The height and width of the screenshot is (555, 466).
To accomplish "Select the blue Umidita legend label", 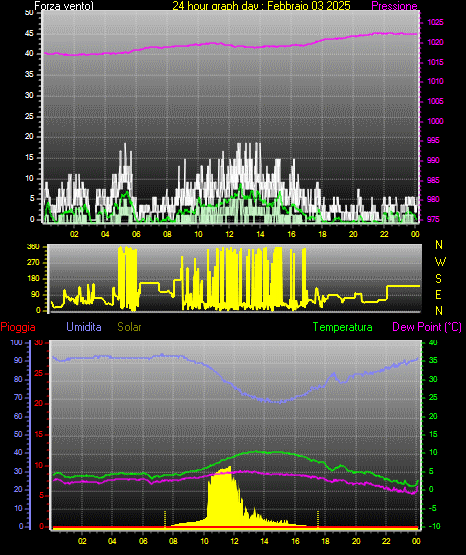I will [x=84, y=327].
